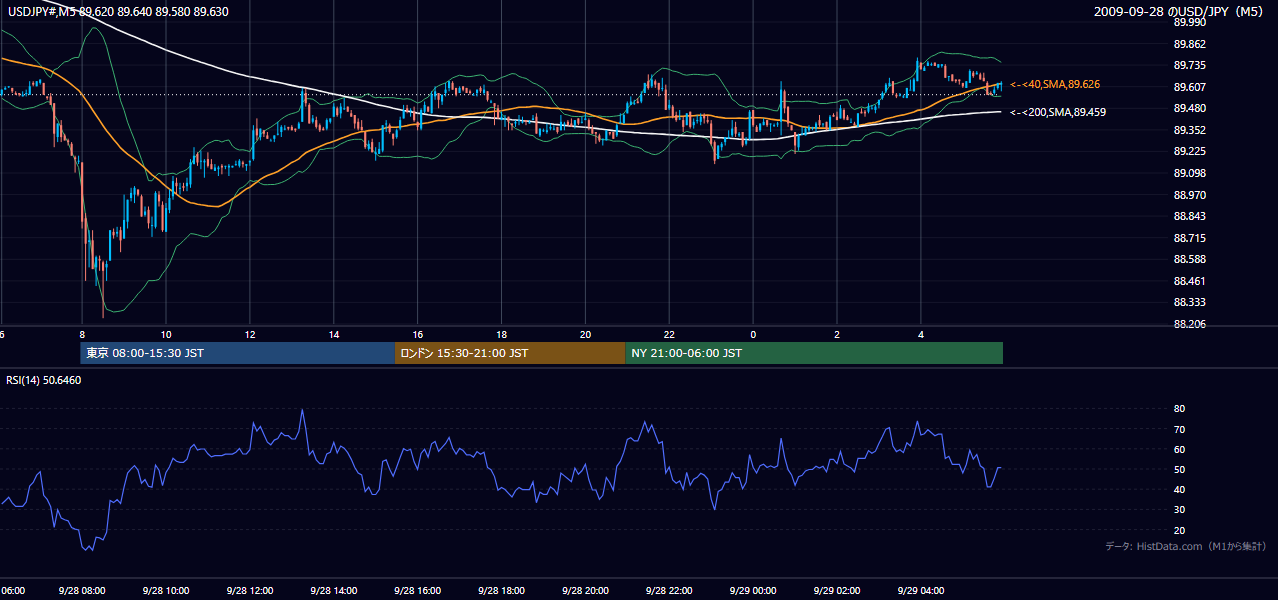The height and width of the screenshot is (600, 1278).
Task: Select the NY 21:00-06:00 JST session bar
Action: point(814,353)
